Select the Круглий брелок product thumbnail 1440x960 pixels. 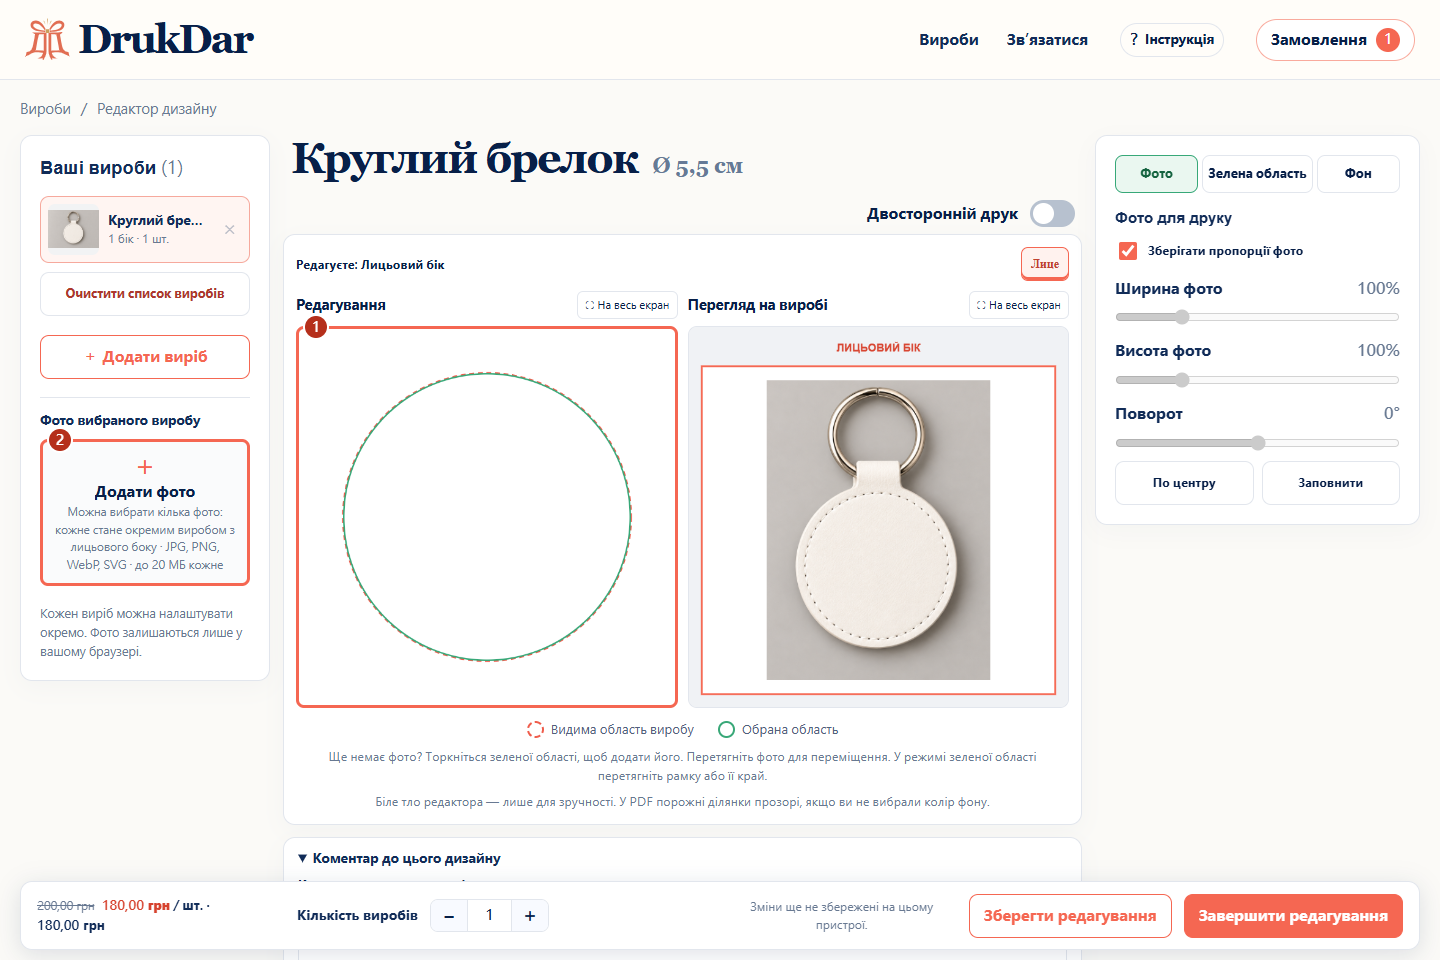point(73,229)
